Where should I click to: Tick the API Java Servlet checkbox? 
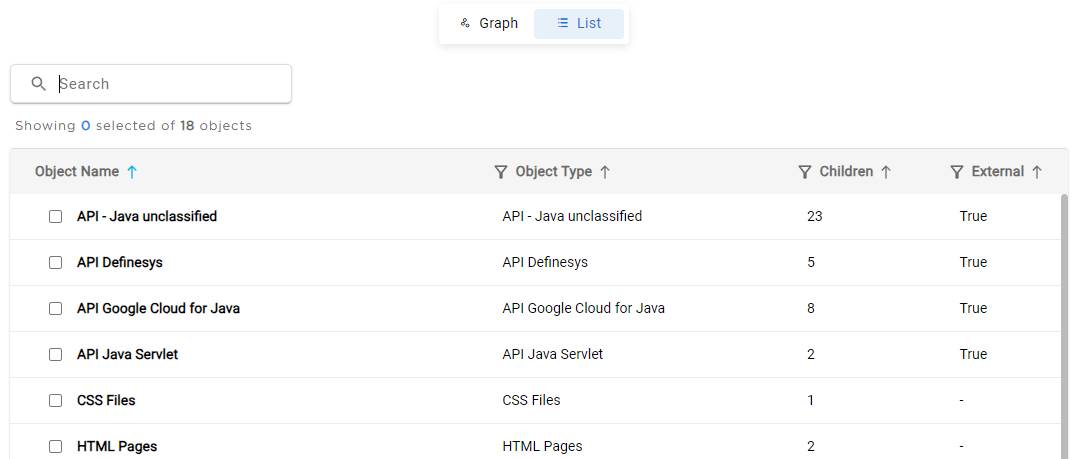[55, 354]
